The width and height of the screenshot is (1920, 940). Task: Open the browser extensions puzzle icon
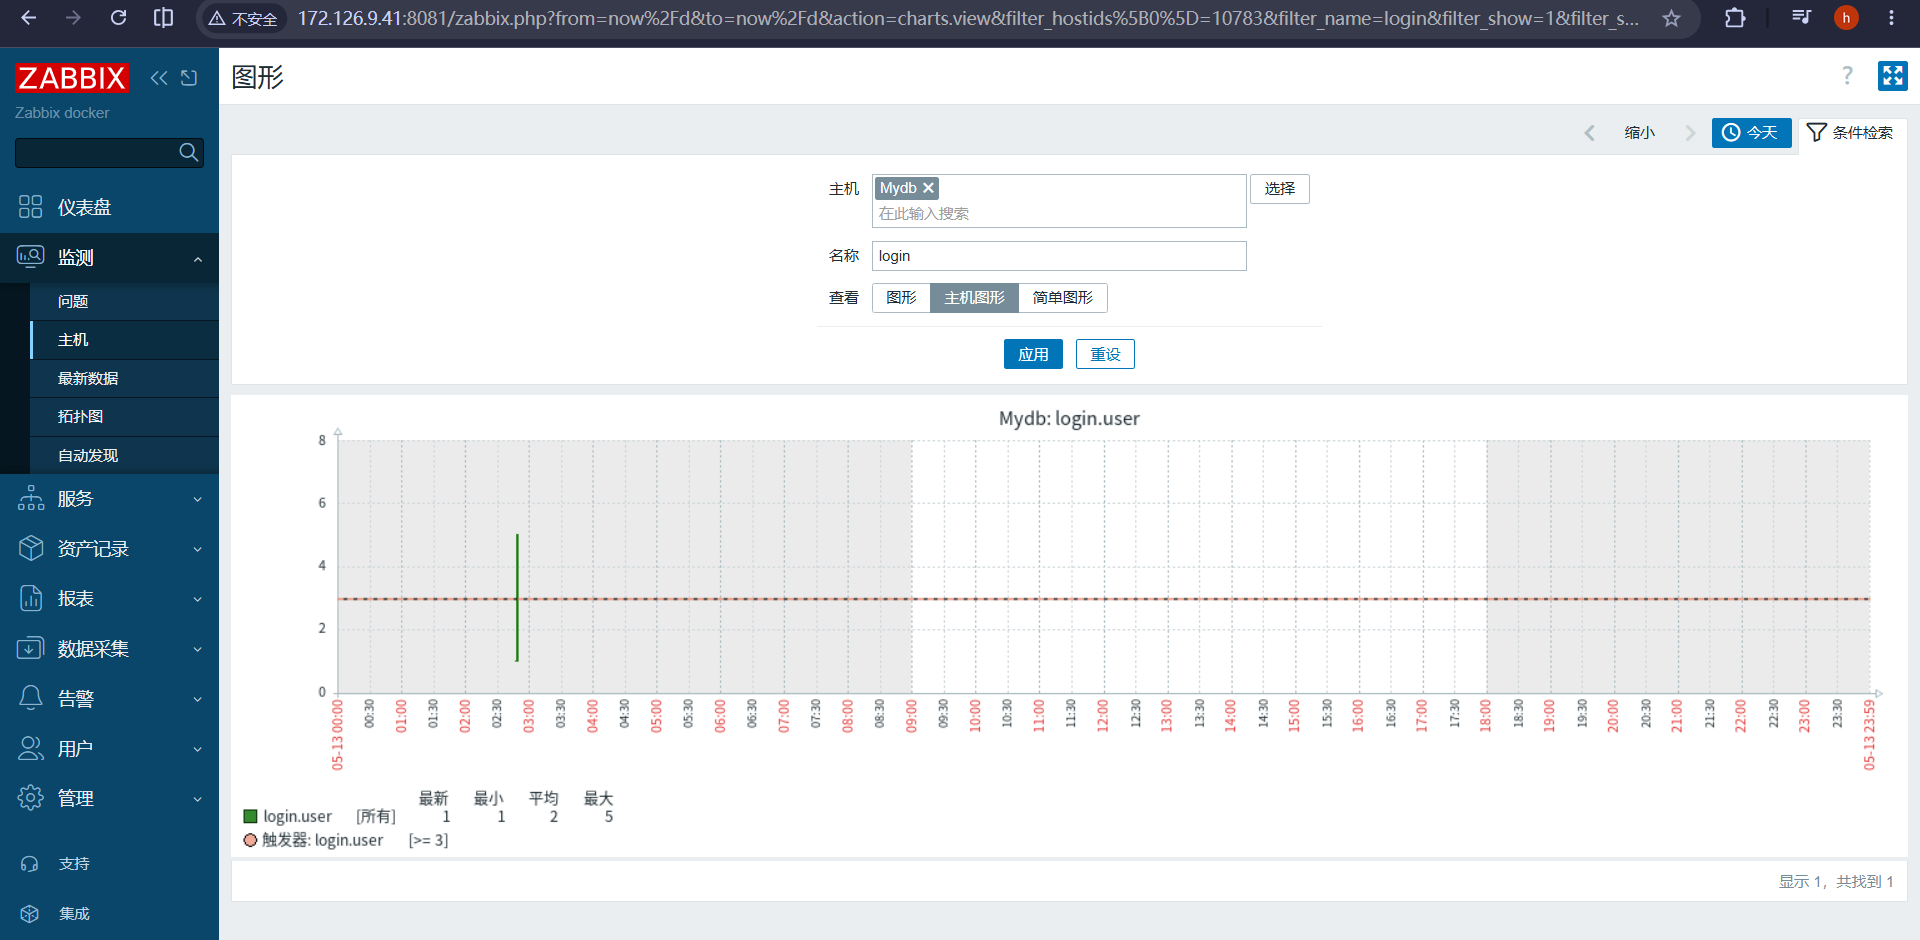1735,18
